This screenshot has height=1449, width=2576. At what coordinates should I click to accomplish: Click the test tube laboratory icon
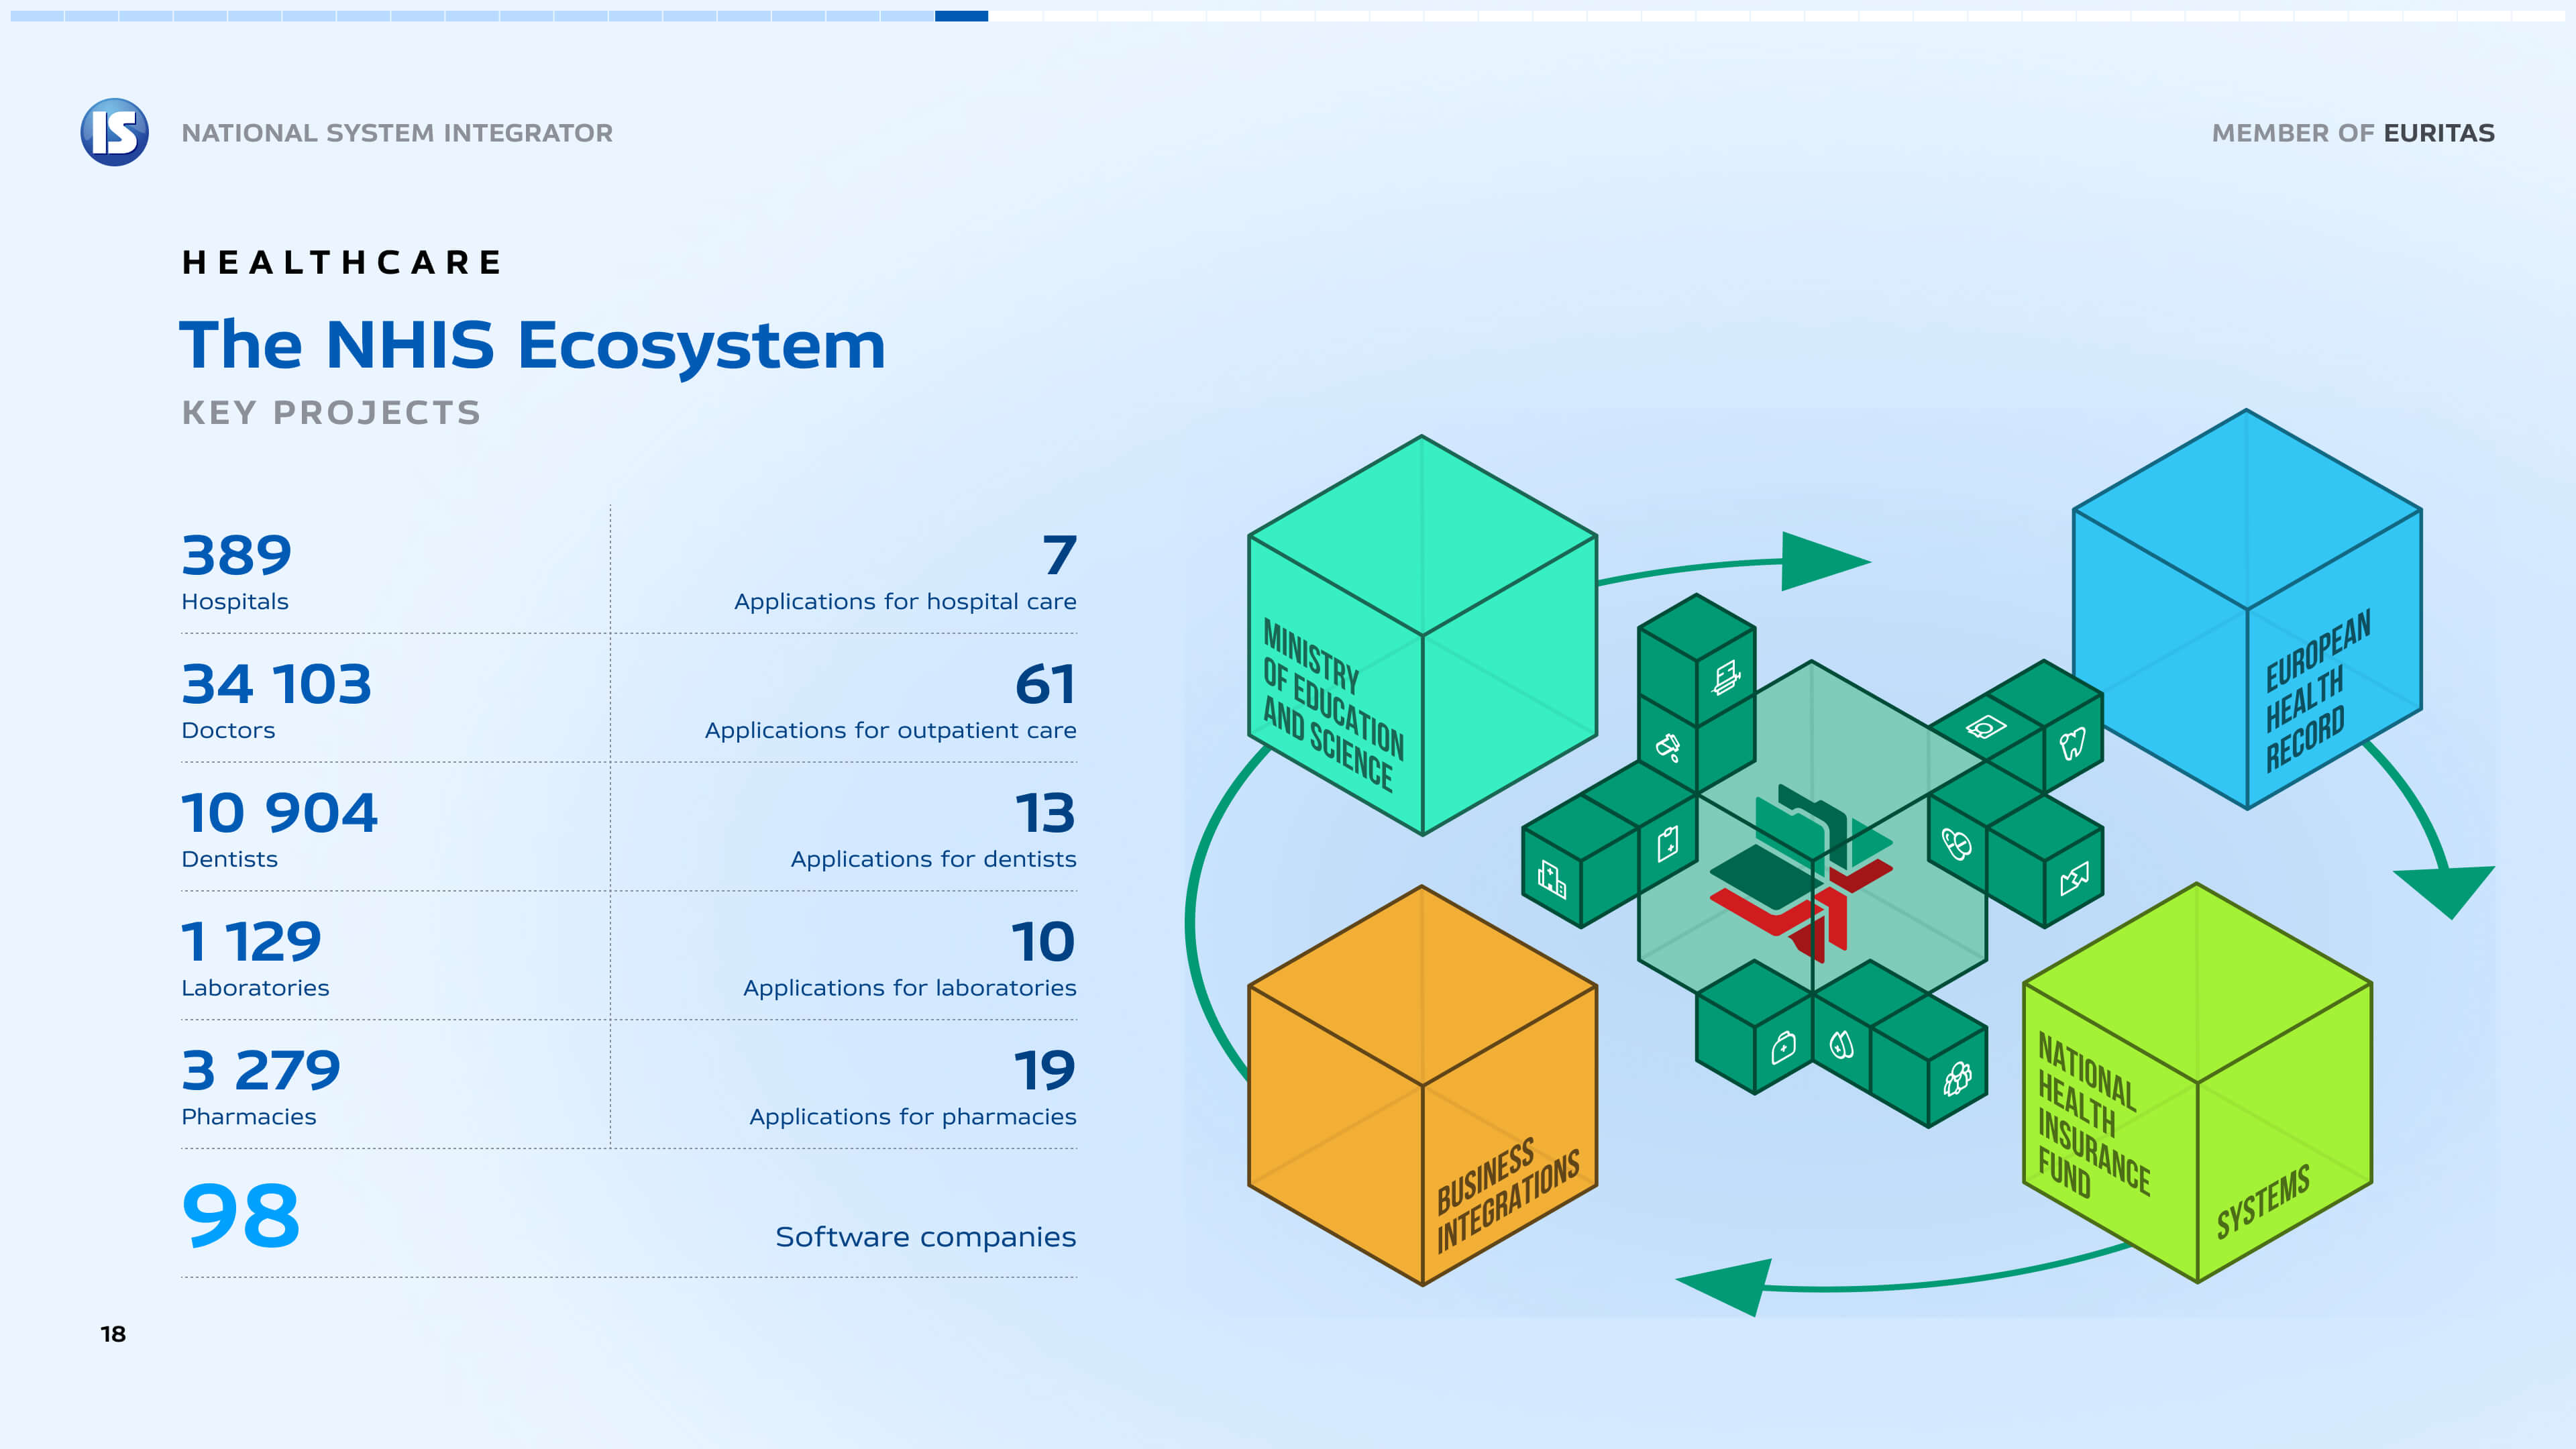(1668, 746)
